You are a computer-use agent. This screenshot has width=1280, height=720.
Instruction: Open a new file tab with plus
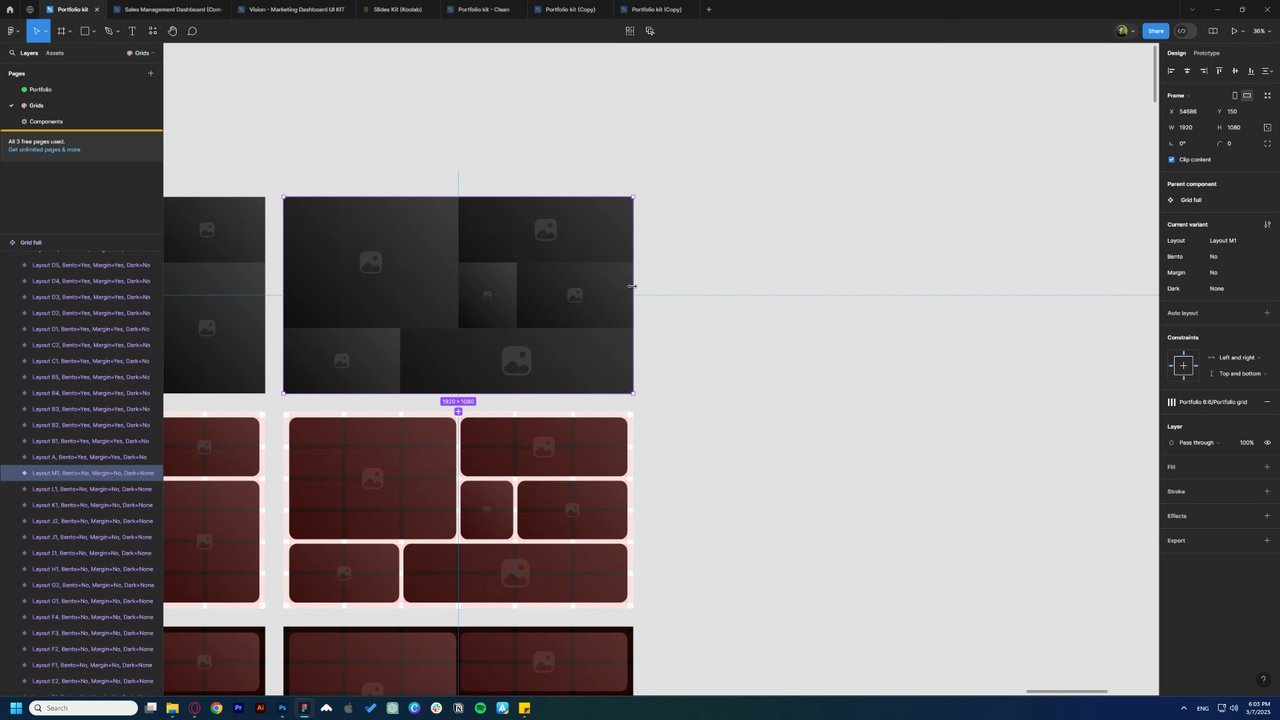coord(709,9)
